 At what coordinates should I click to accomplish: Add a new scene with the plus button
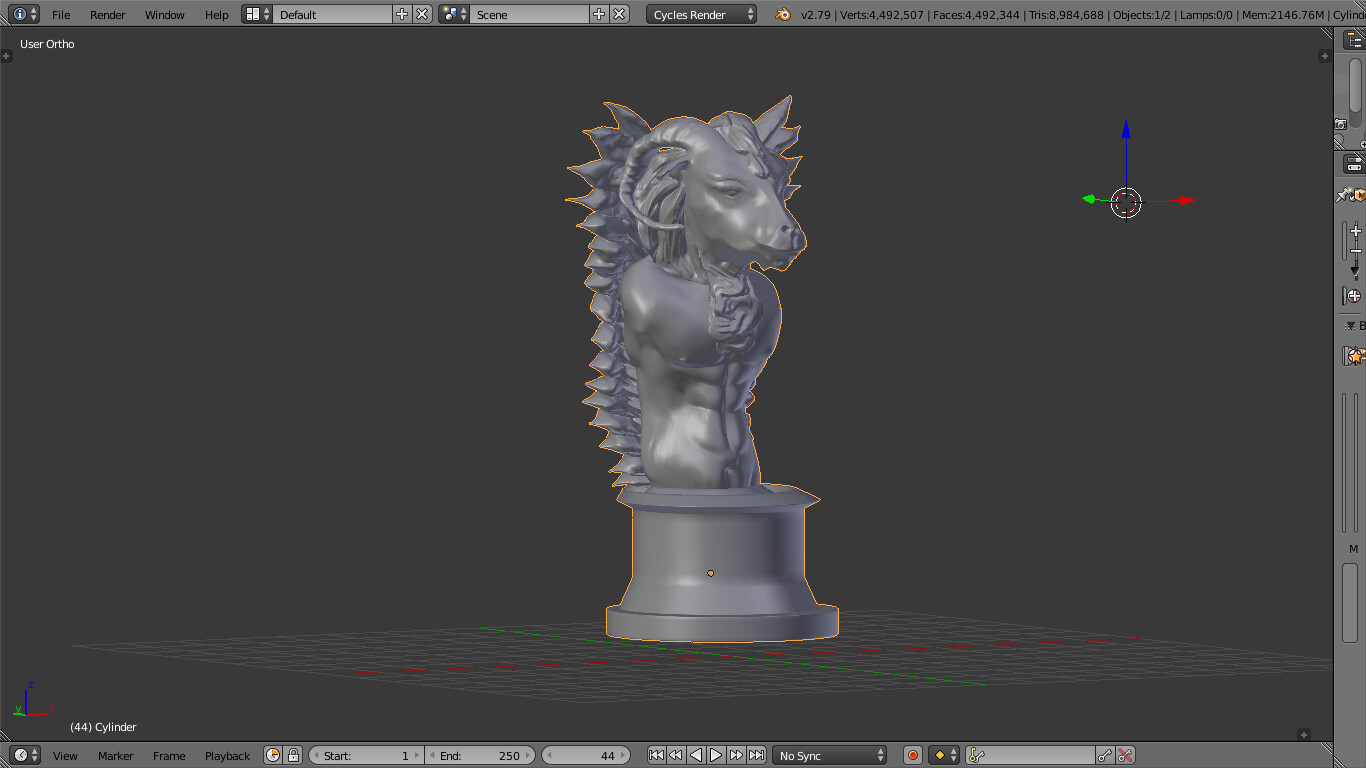click(597, 14)
